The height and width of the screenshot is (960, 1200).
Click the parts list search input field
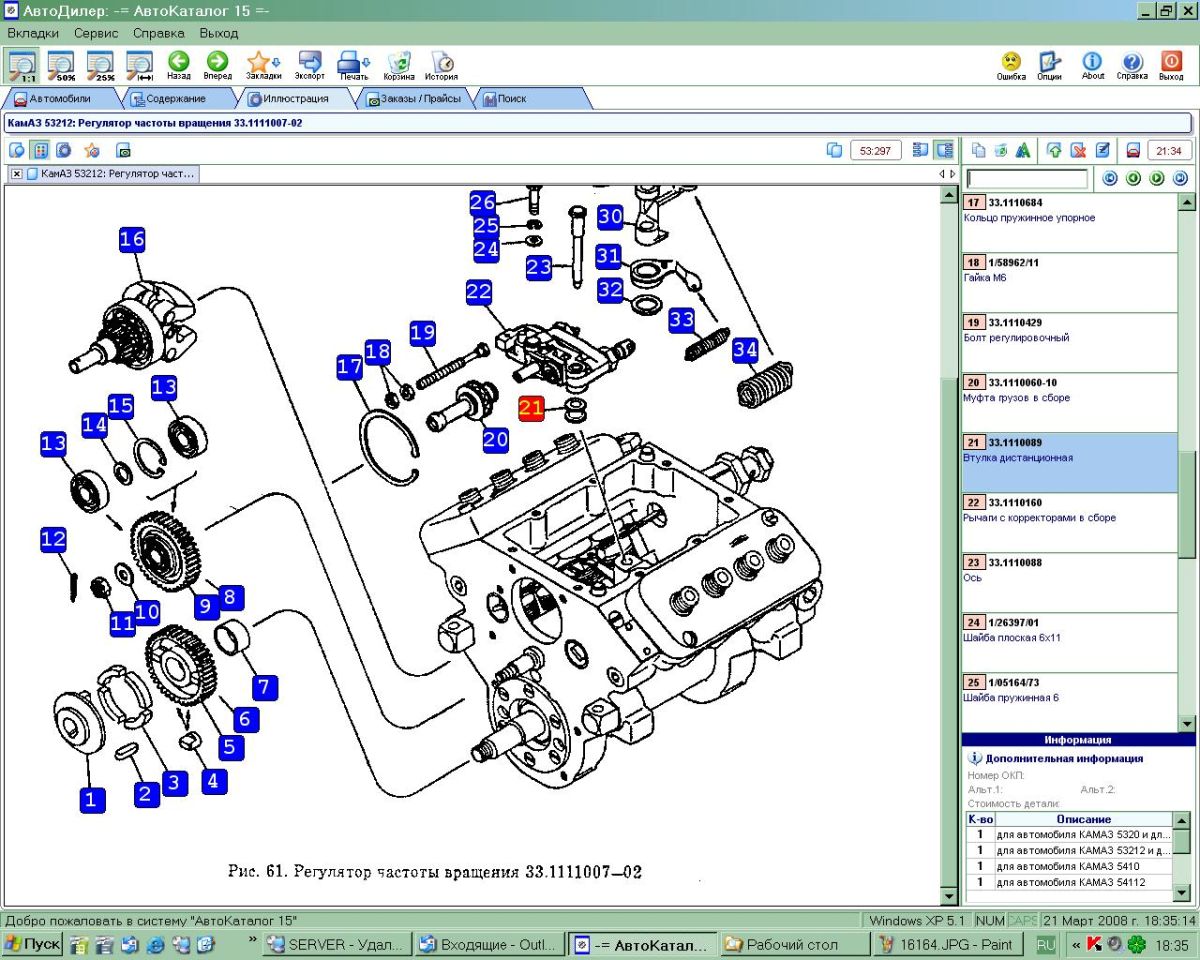(1027, 179)
